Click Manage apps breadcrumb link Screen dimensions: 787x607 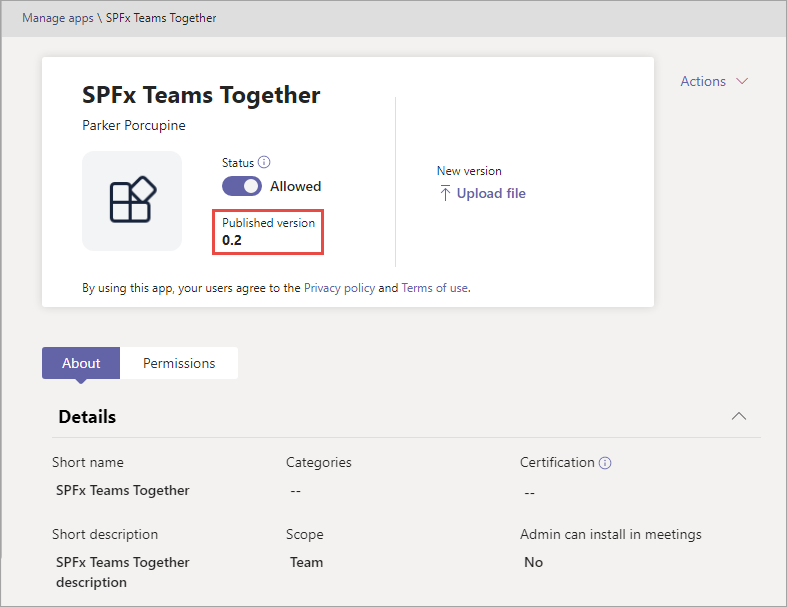tap(58, 18)
